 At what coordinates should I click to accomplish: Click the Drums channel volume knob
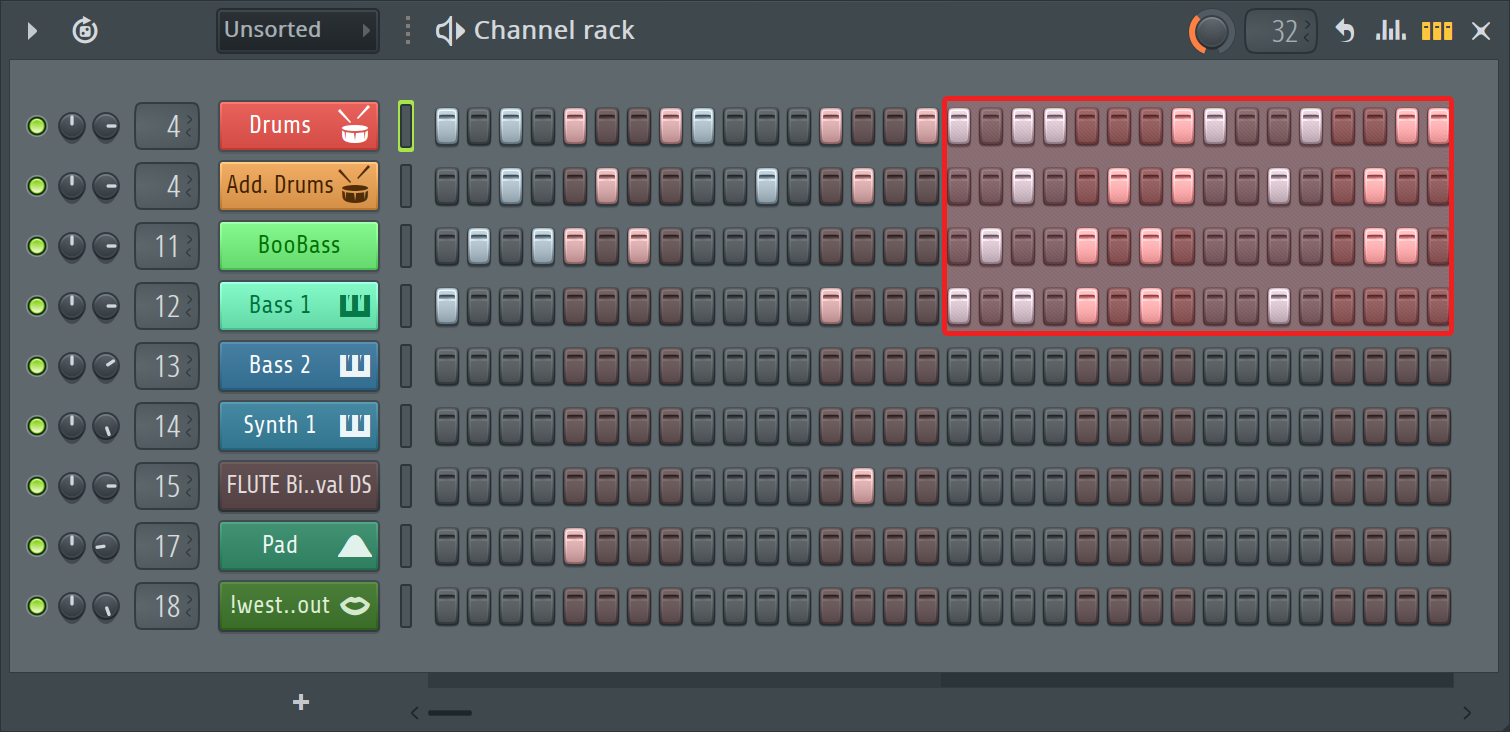point(106,126)
